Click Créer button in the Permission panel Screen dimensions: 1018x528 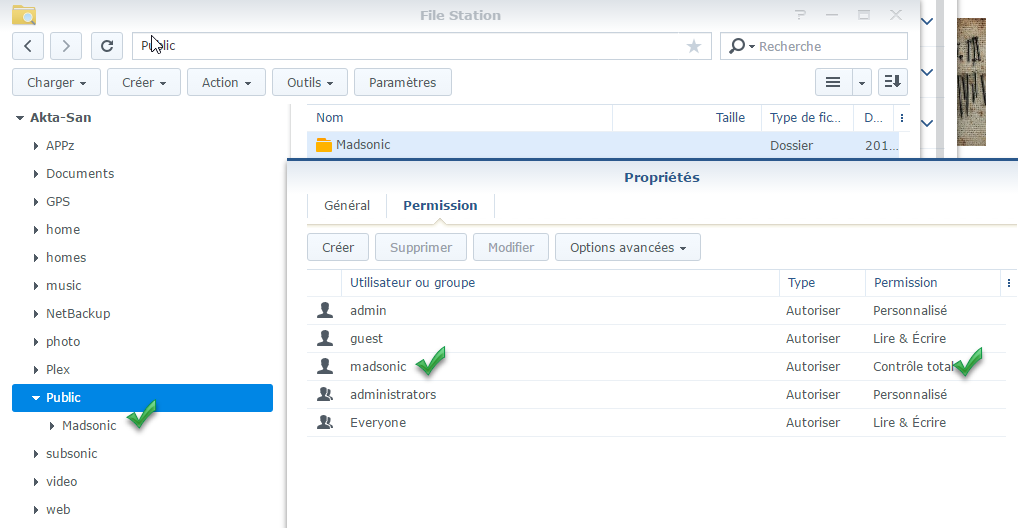(338, 247)
